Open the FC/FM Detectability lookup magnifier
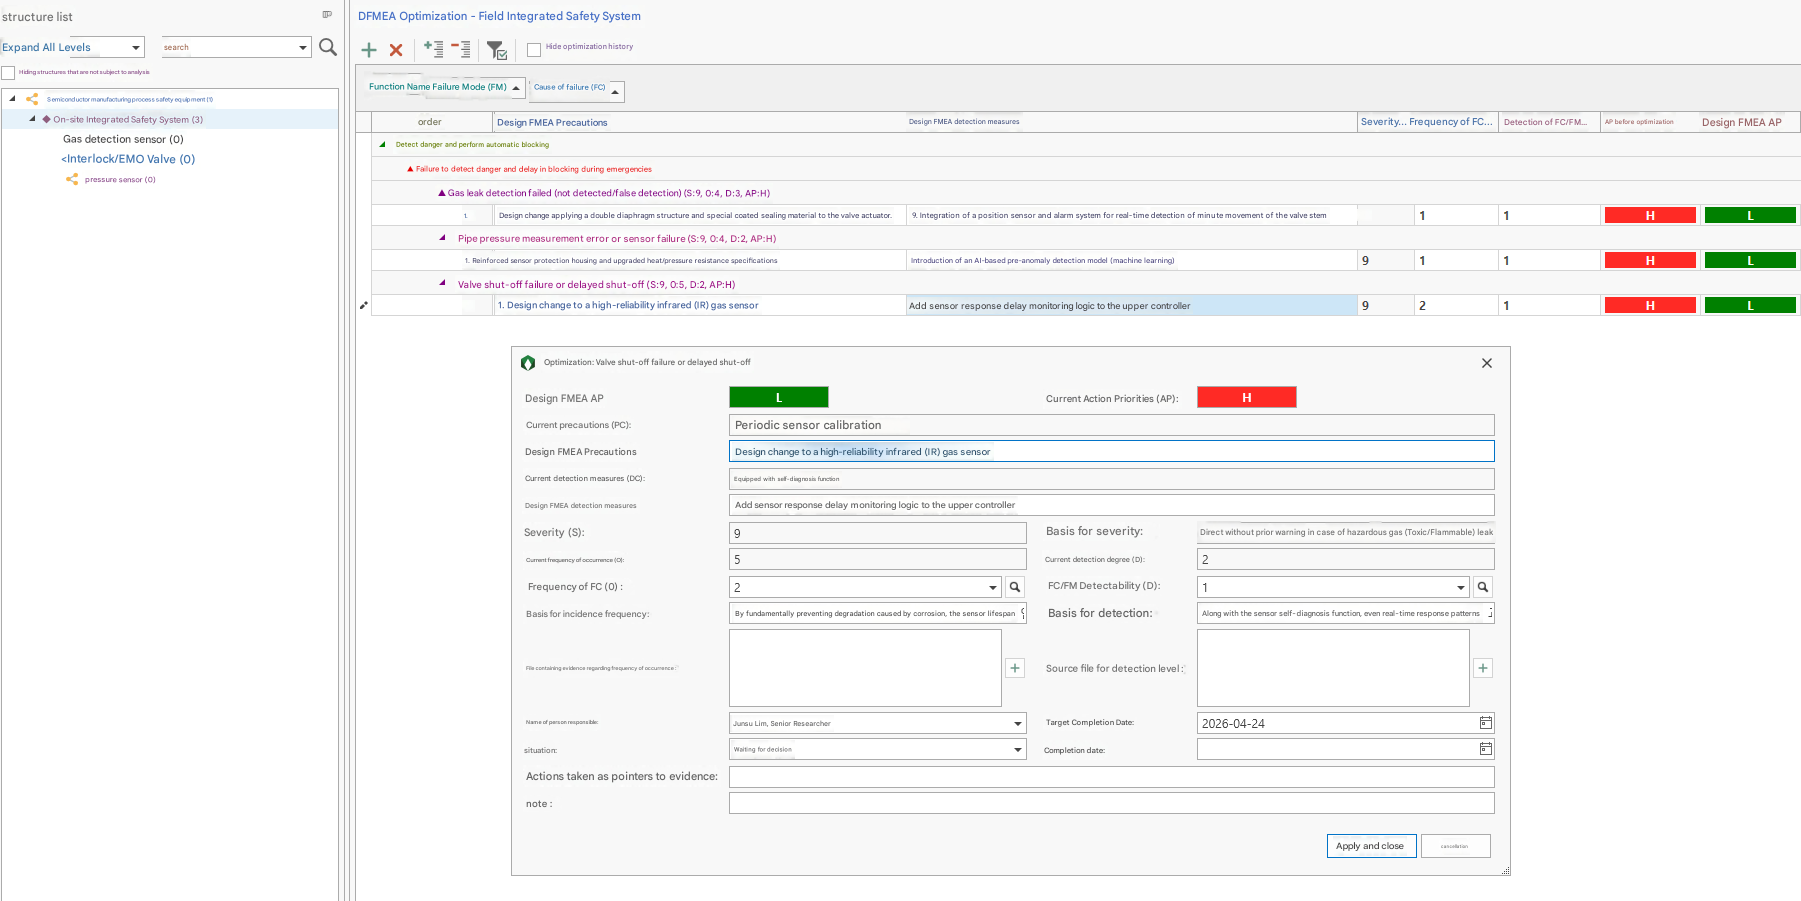 click(1483, 587)
